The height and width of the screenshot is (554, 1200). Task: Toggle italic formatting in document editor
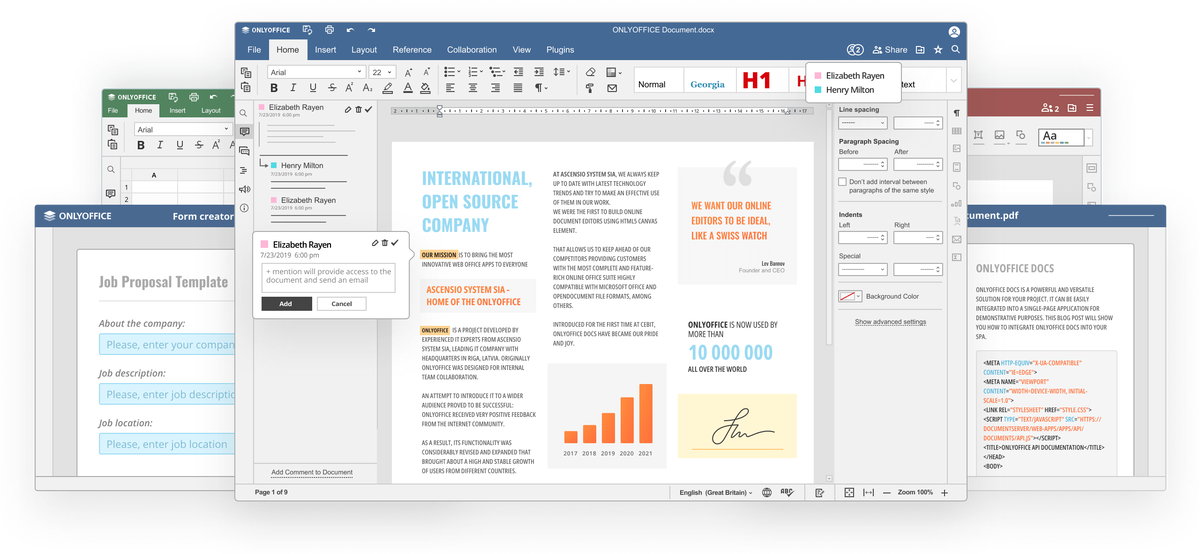pos(294,88)
